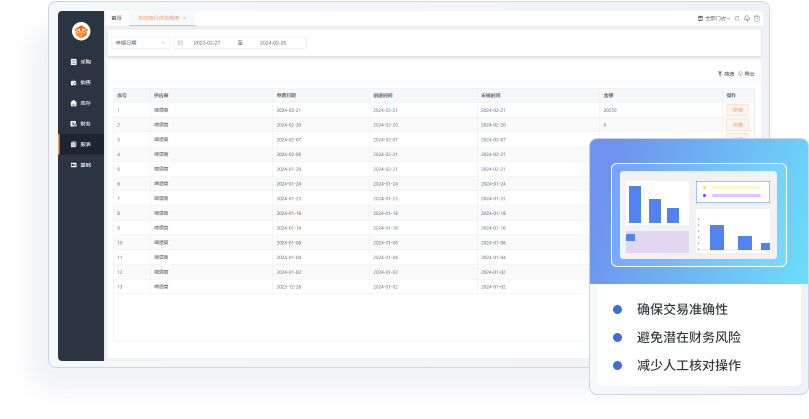Click the orange box logo in sidebar
This screenshot has width=809, height=419.
point(81,31)
